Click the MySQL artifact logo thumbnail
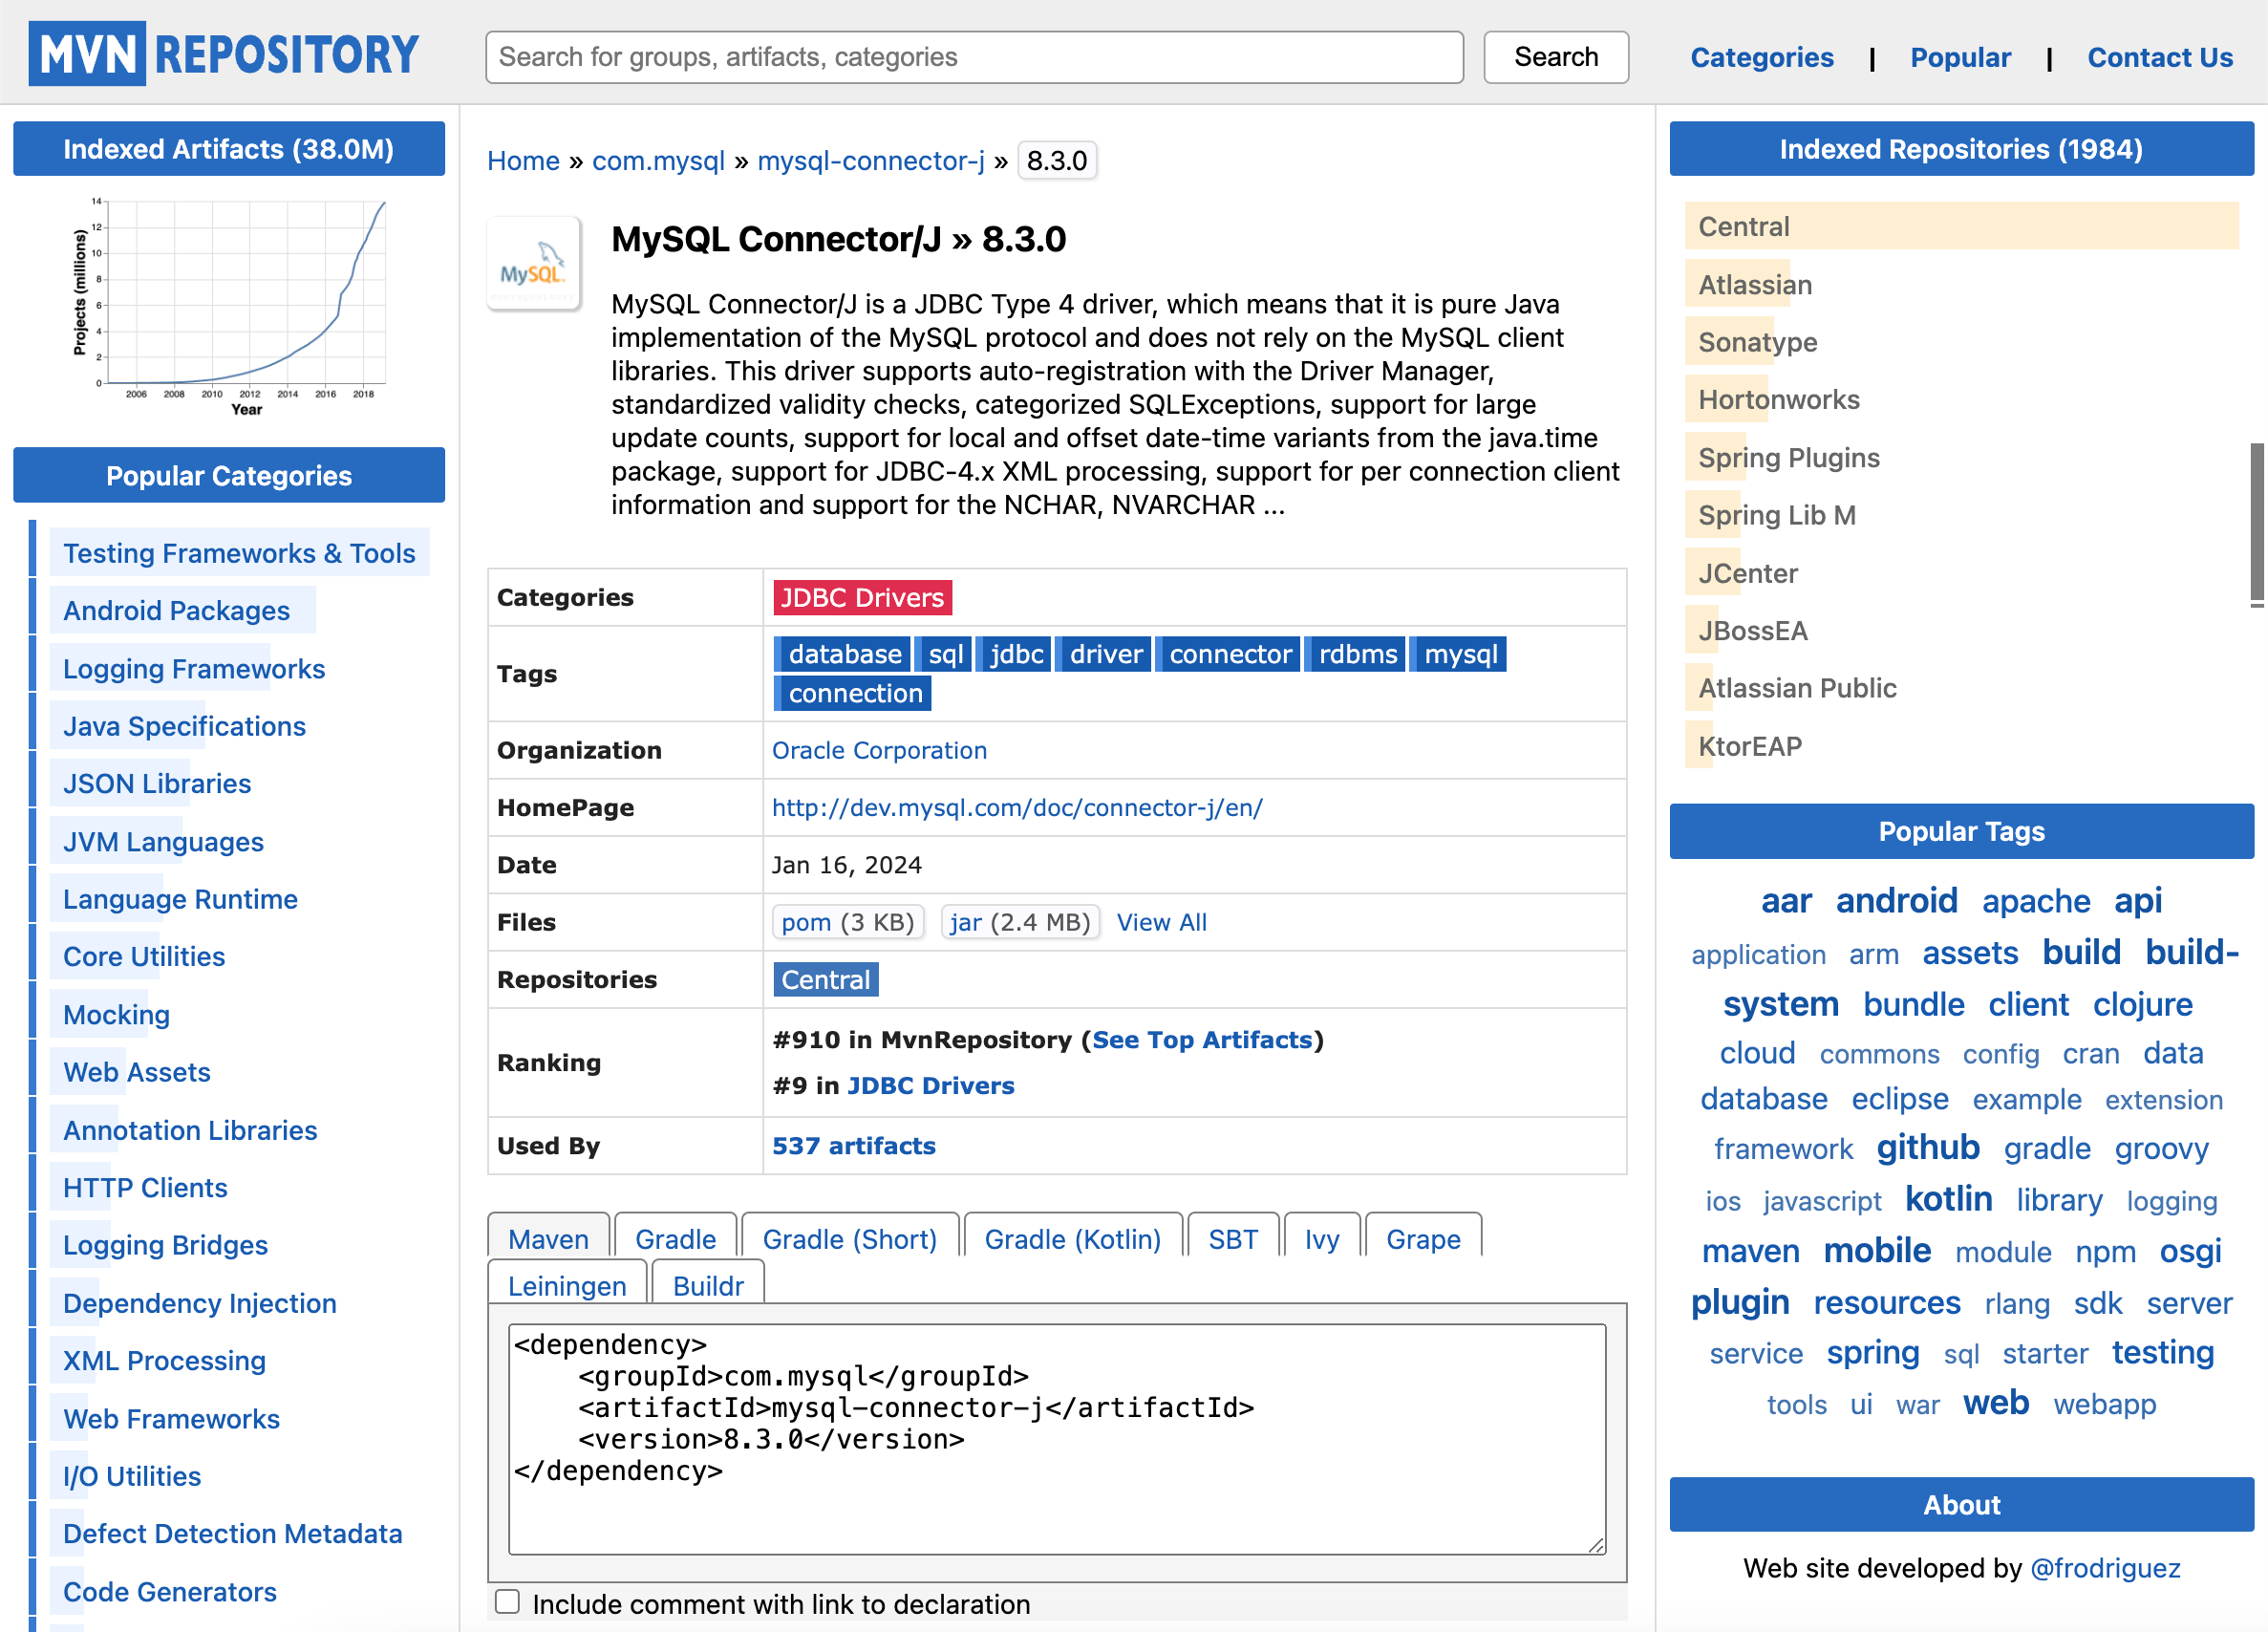Screen dimensions: 2268x1632 pyautogui.click(x=533, y=265)
